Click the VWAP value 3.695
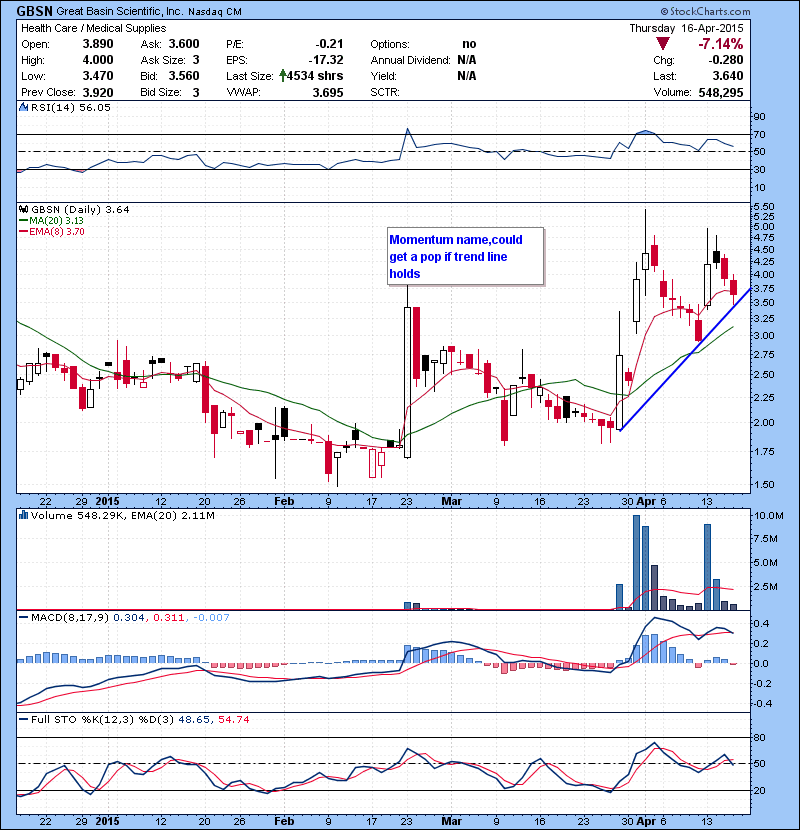Image resolution: width=800 pixels, height=830 pixels. (x=328, y=92)
